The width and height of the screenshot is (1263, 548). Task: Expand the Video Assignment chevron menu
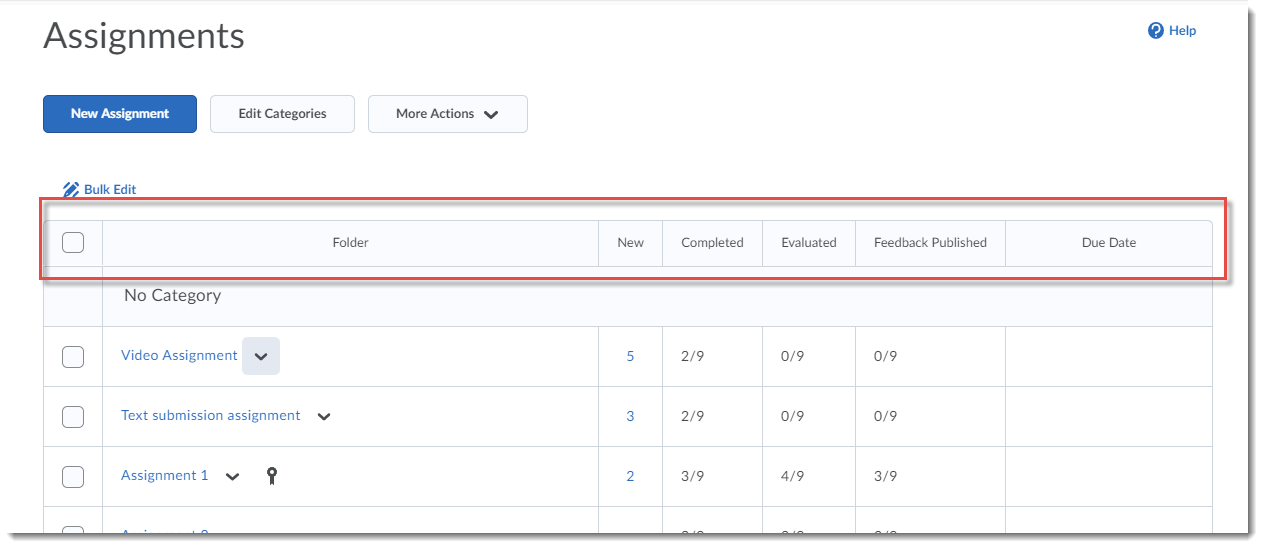pos(261,356)
